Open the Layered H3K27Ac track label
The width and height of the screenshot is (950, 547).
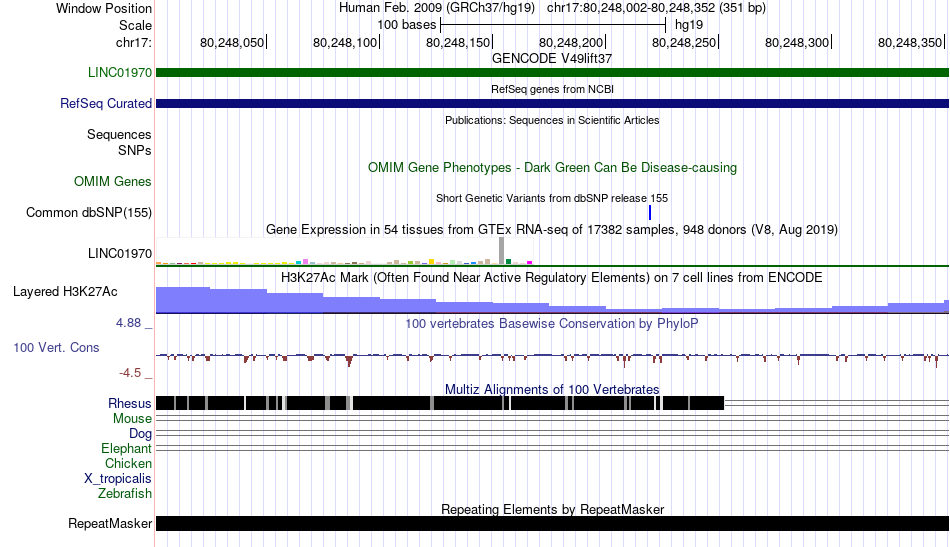tap(65, 292)
